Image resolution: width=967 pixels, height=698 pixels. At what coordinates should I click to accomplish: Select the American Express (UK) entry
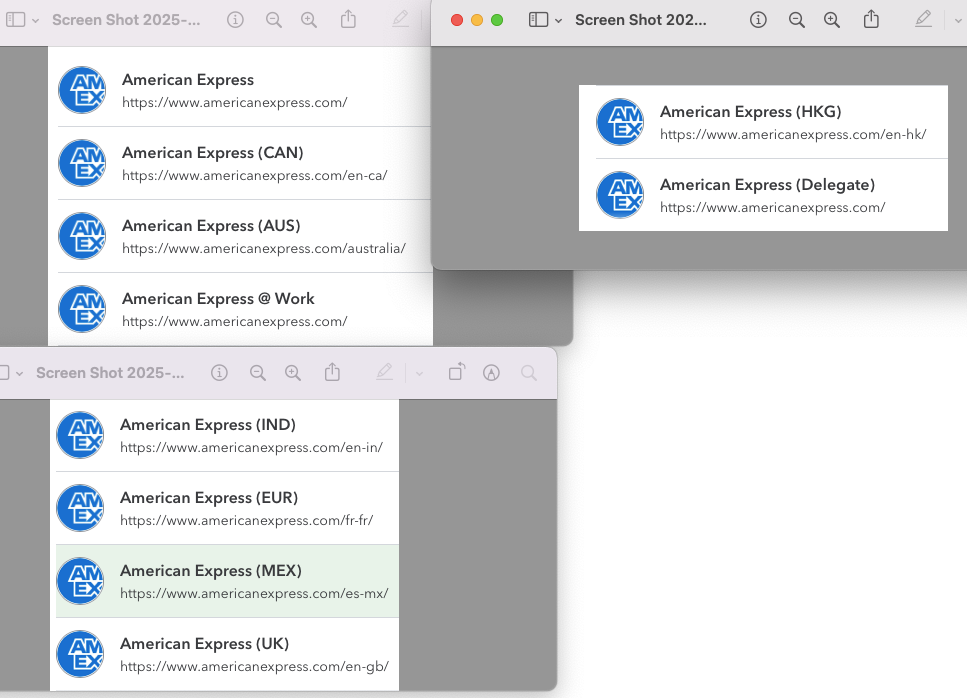224,654
